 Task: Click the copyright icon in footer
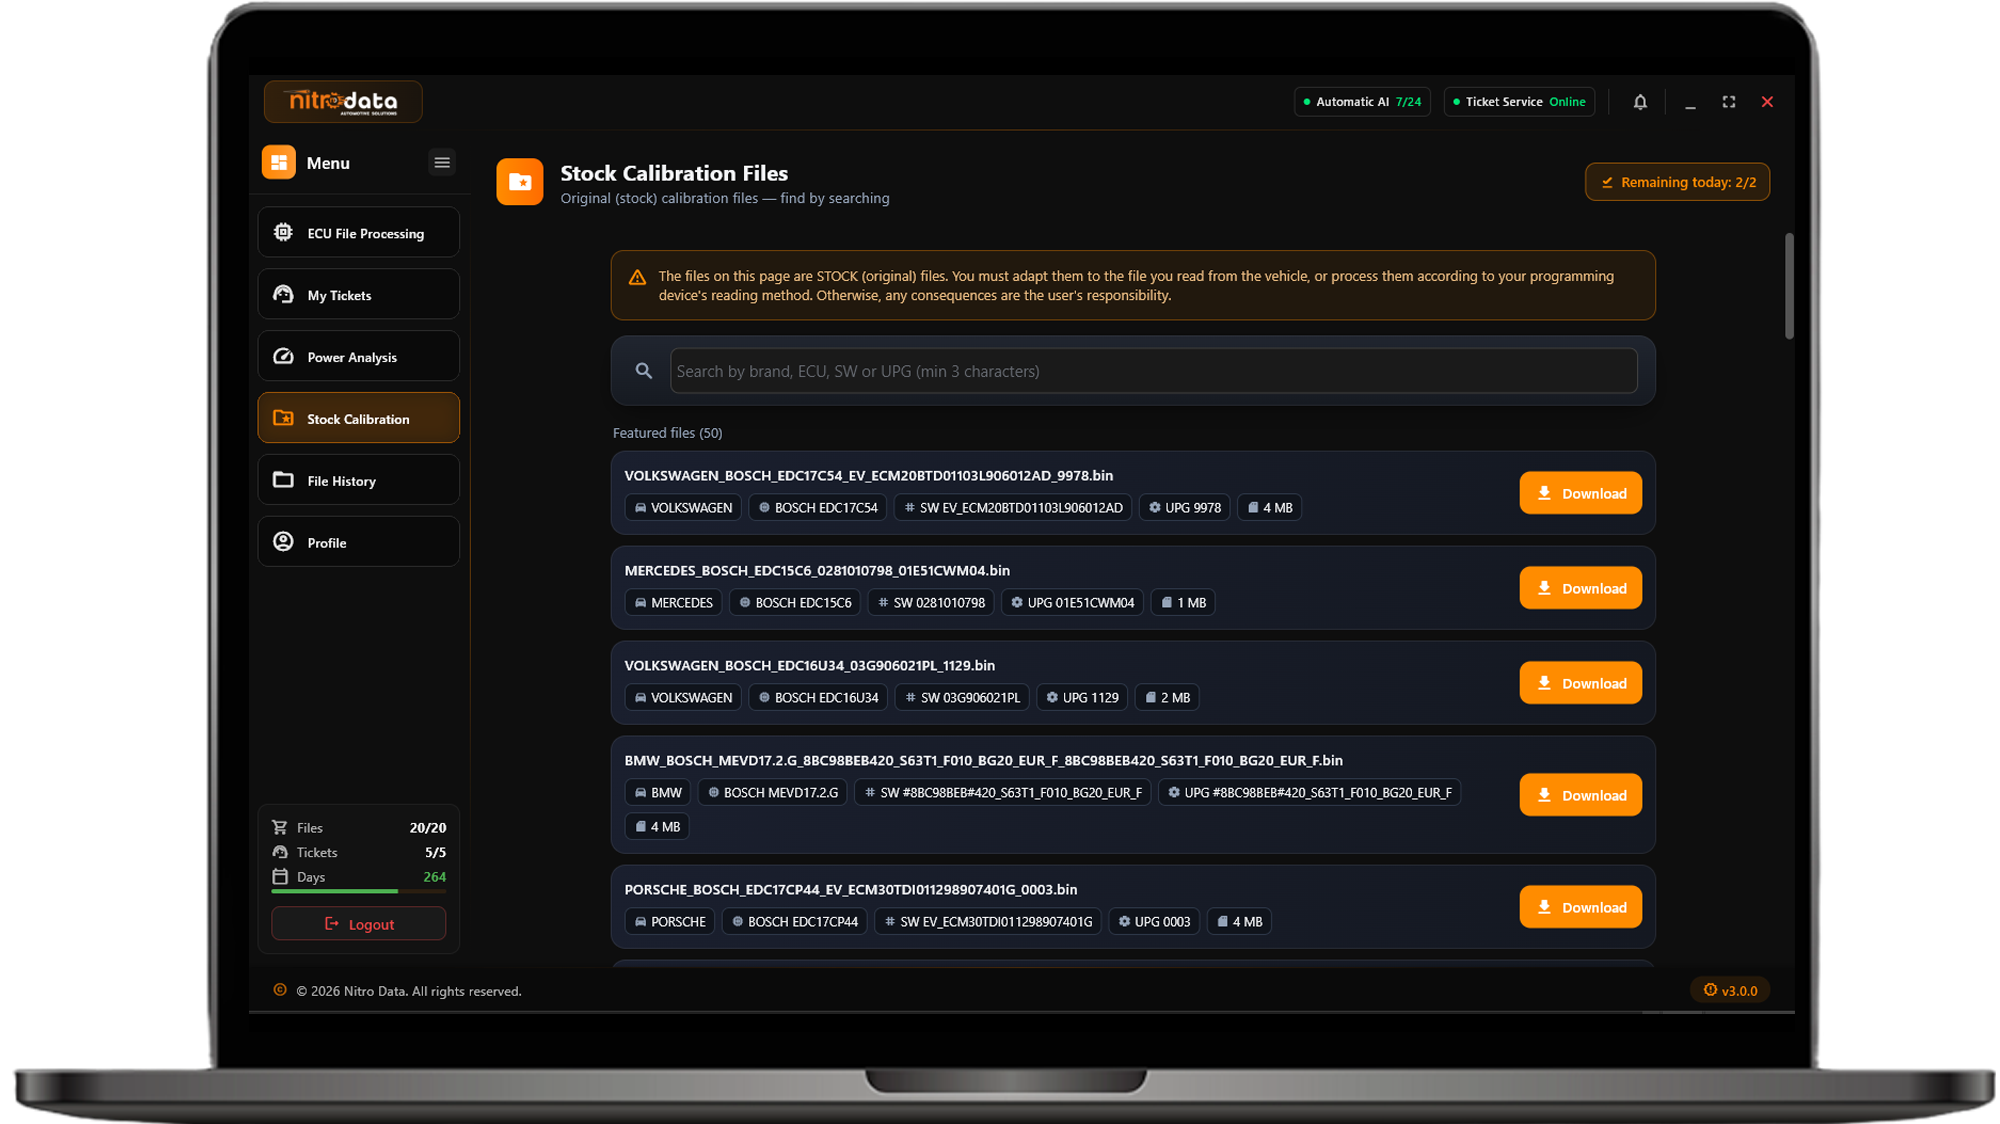tap(280, 991)
